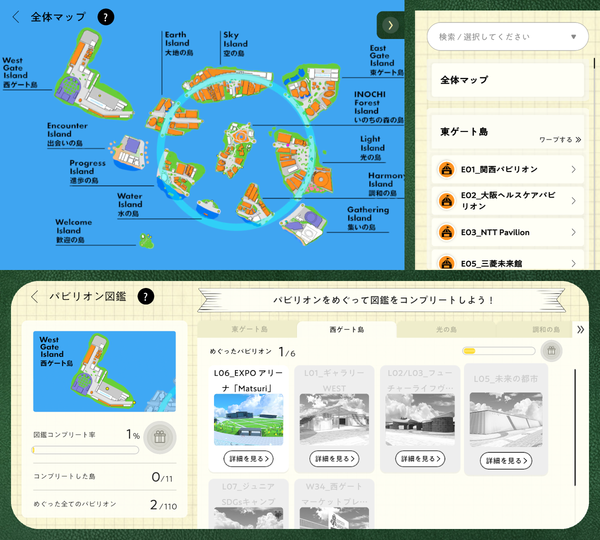Go back from the パビリオン図鑑 screen
Viewport: 600px width, 540px height.
[35, 297]
